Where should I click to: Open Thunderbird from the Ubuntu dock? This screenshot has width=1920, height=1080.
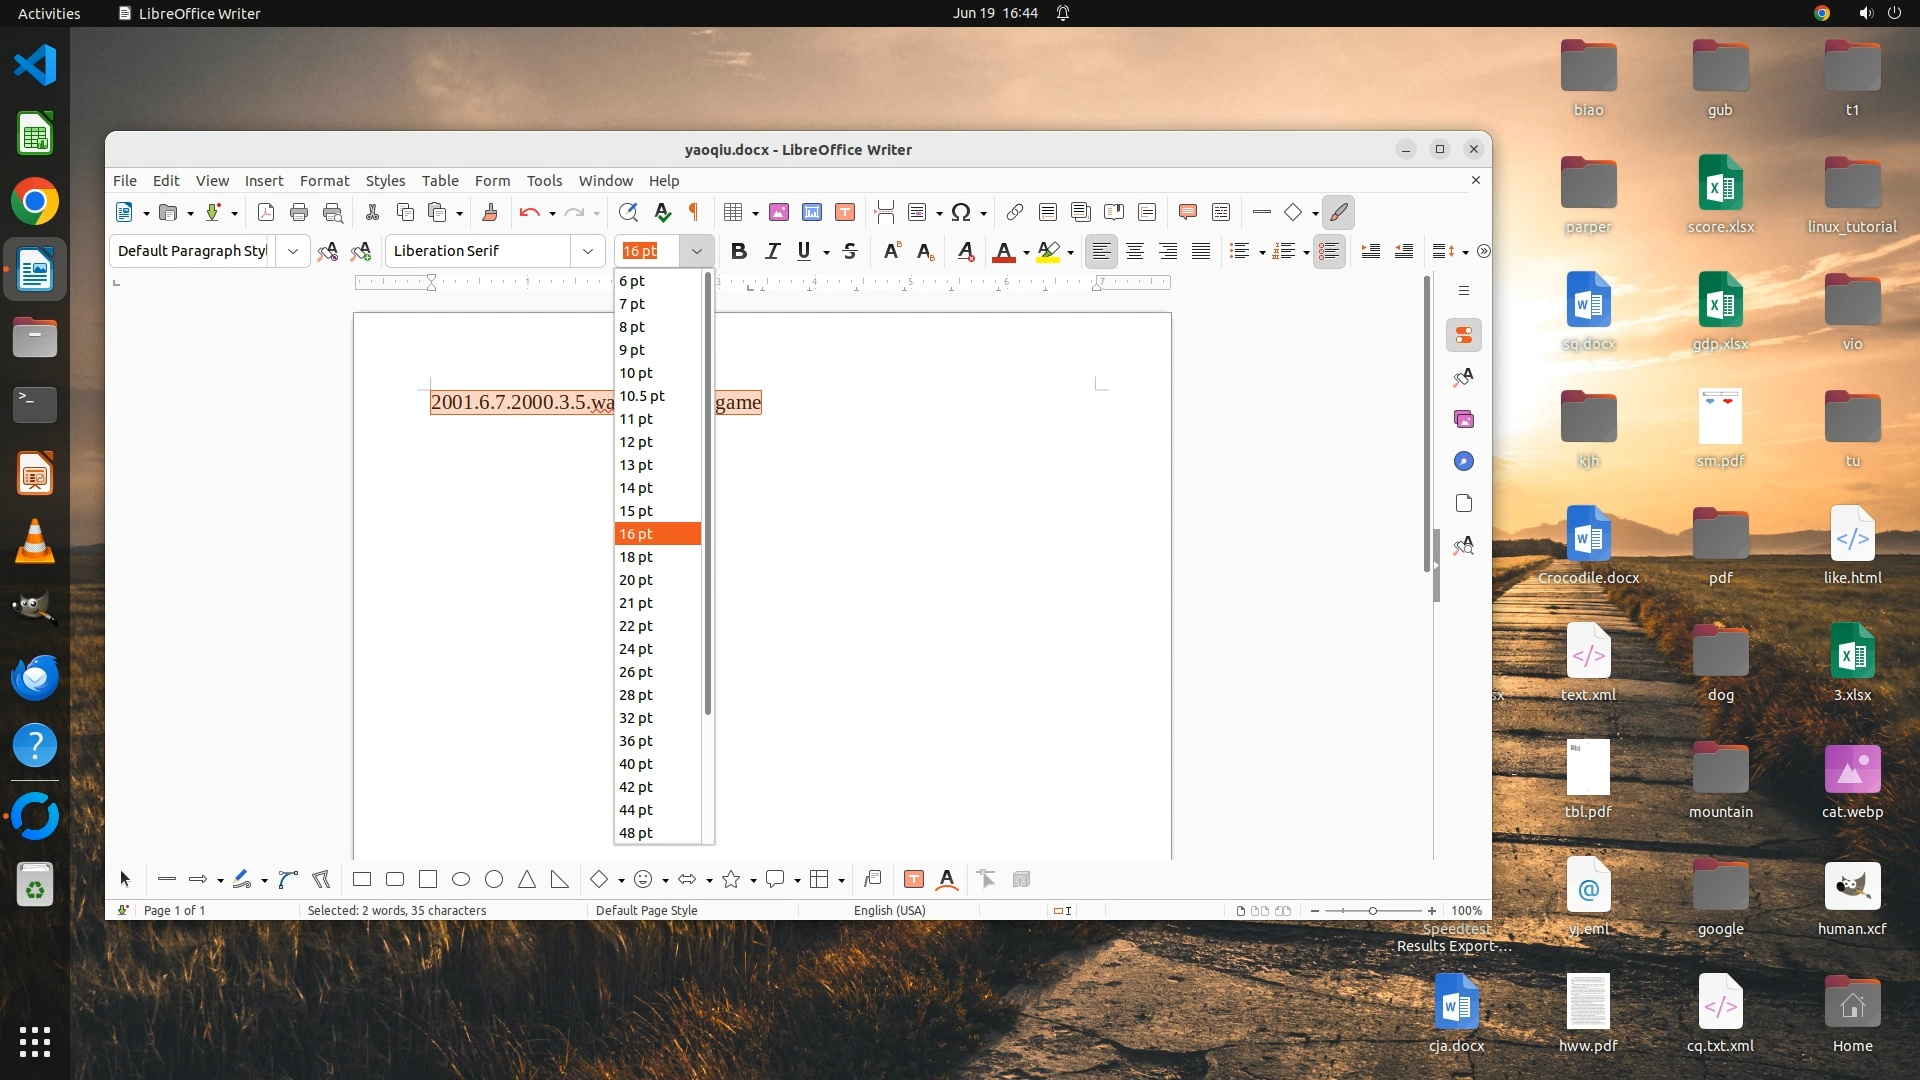[x=35, y=678]
